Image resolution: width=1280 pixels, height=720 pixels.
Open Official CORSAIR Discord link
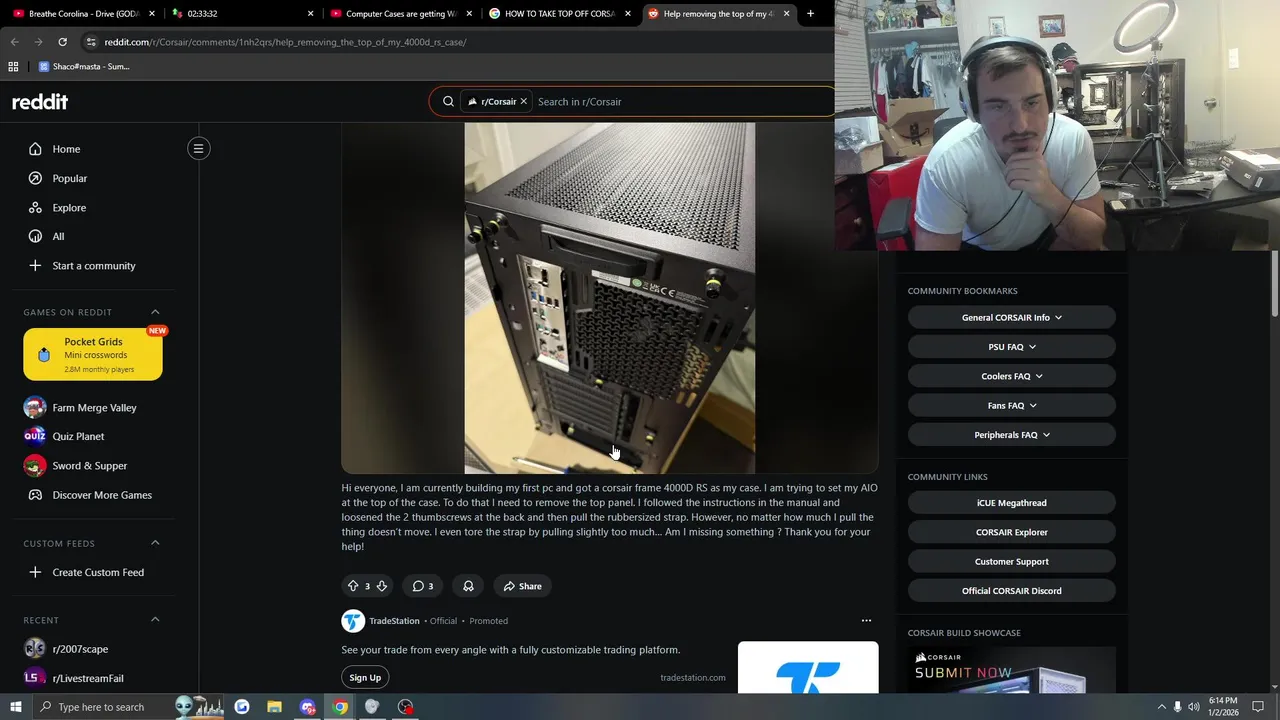(1012, 591)
